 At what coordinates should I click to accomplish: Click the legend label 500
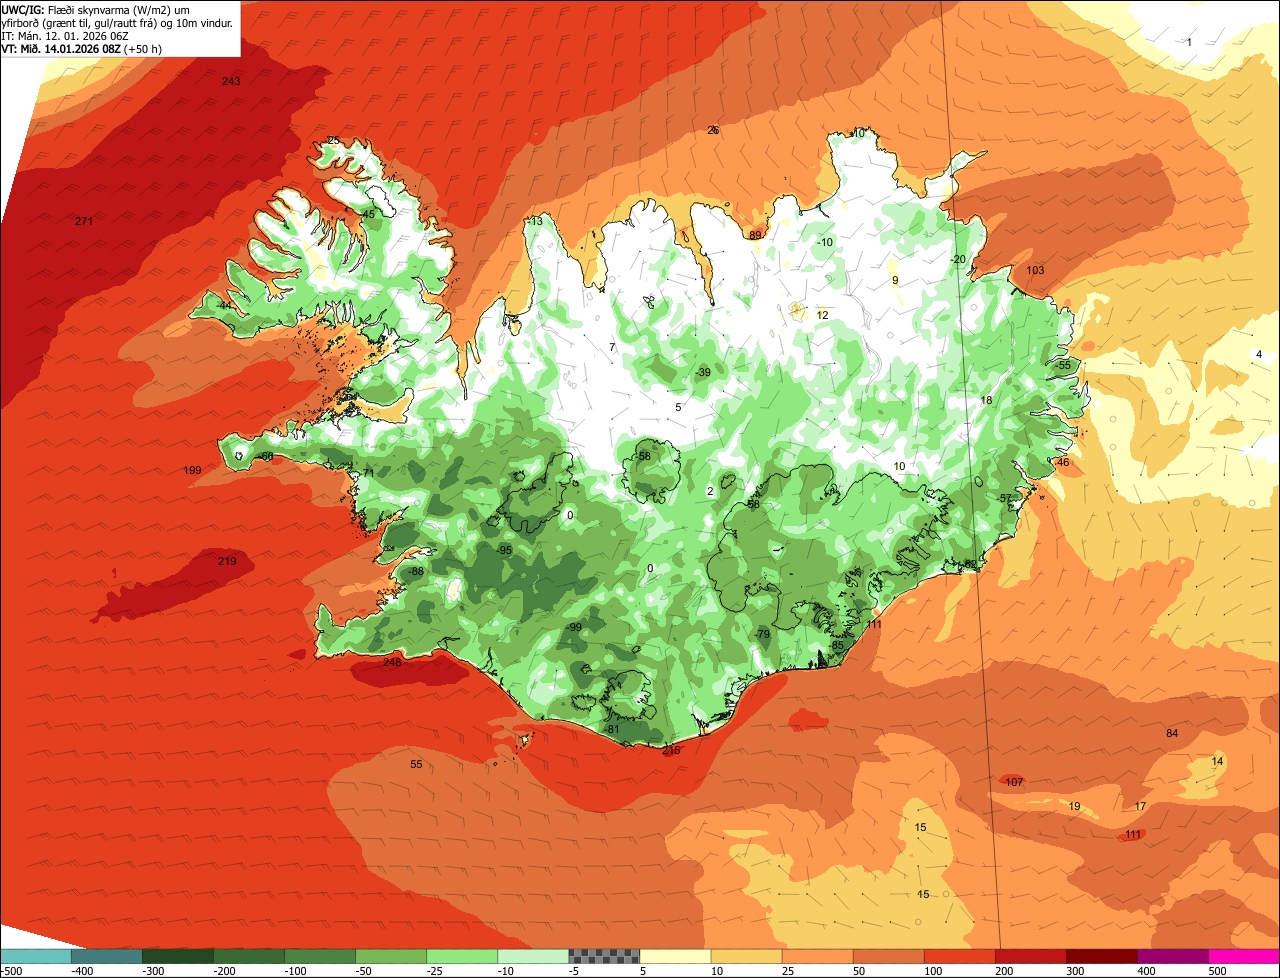1217,971
